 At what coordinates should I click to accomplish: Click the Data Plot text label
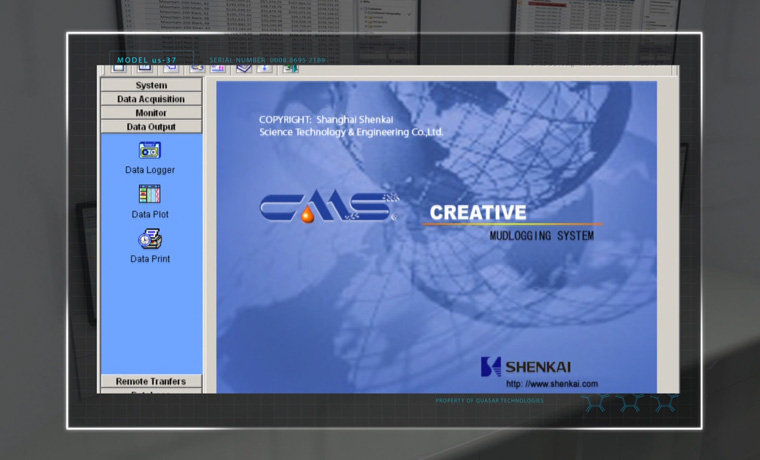[150, 214]
